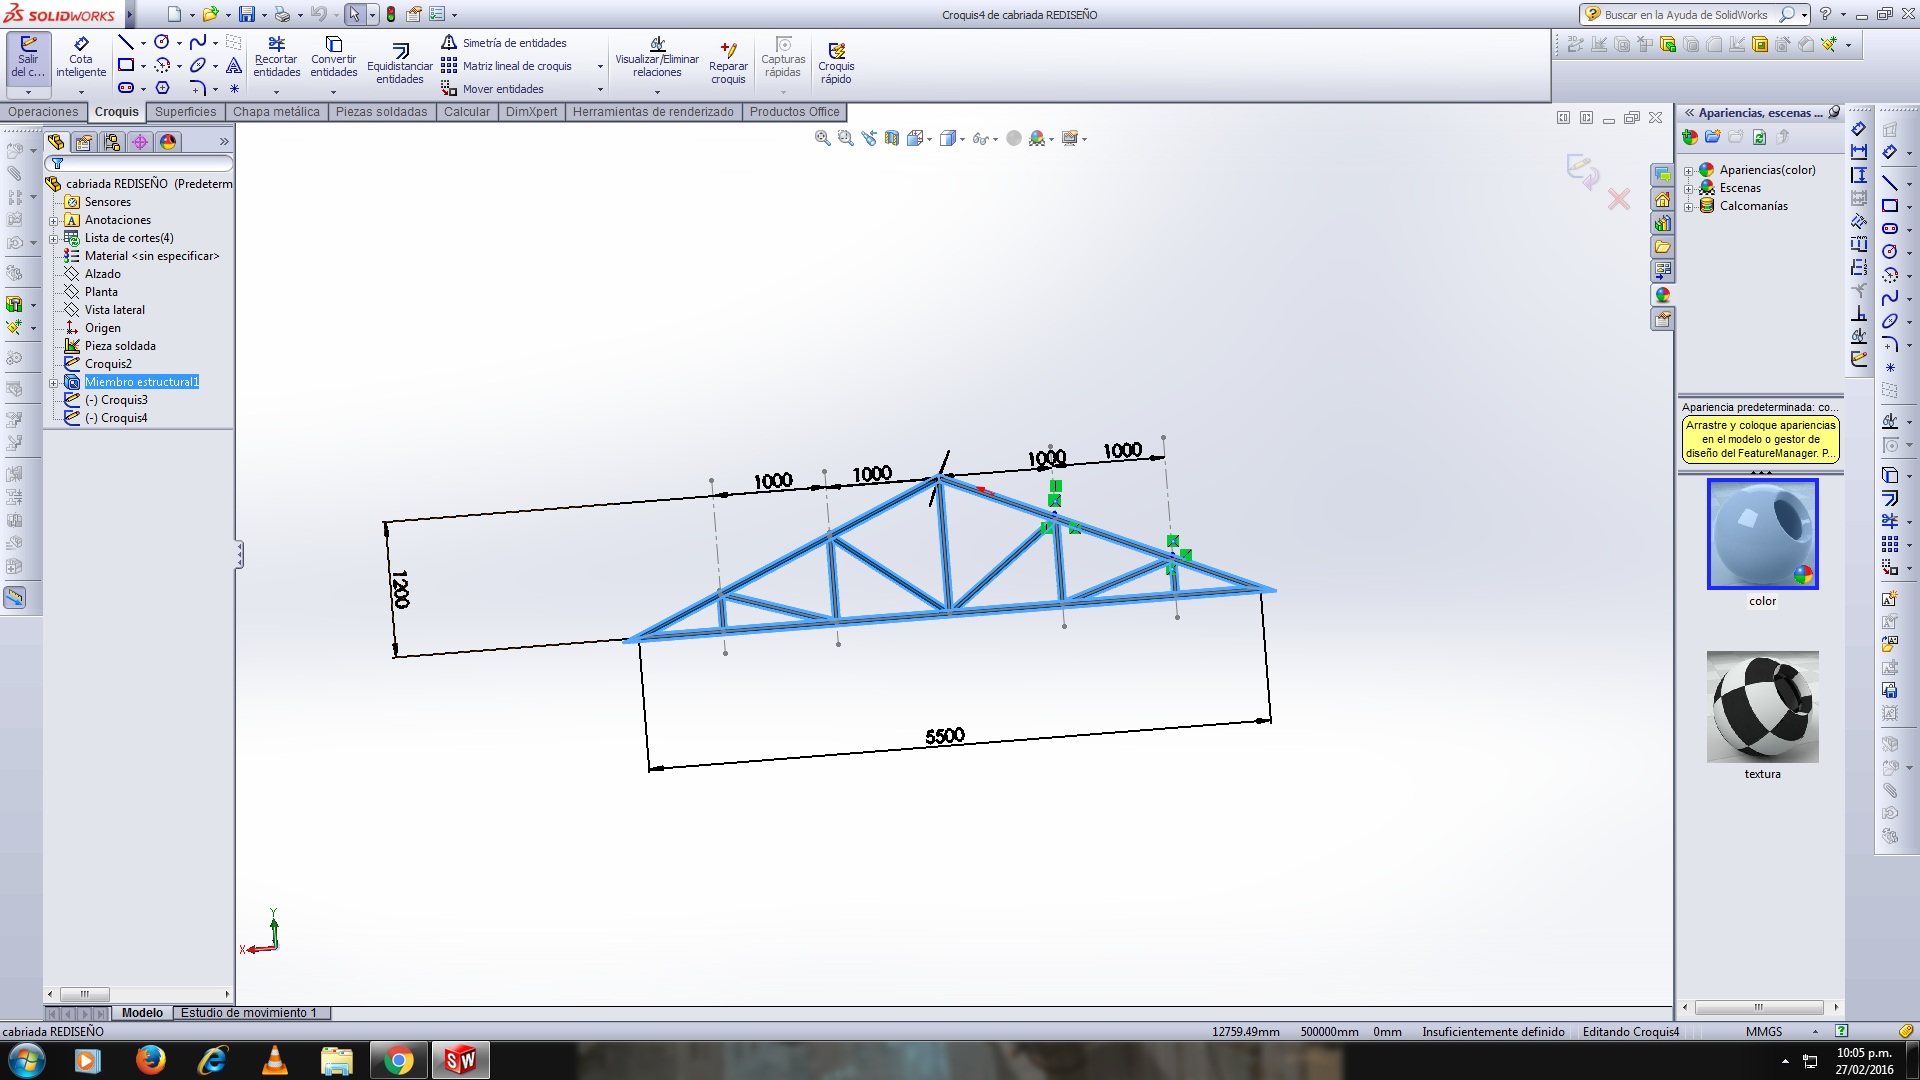Expand Miembro estructural1 tree node

click(54, 383)
